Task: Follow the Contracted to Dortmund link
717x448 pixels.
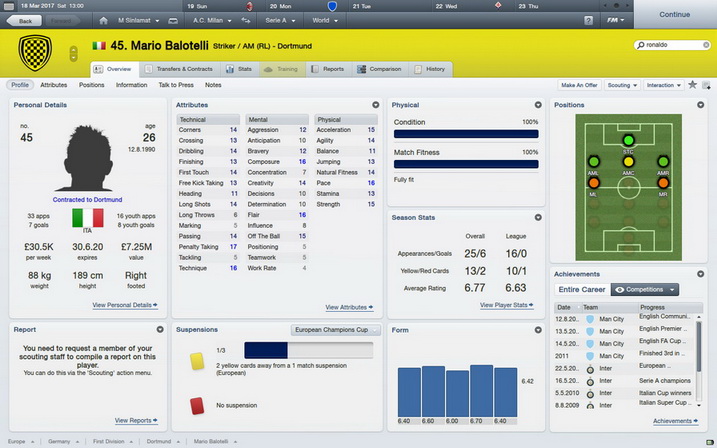Action: (x=87, y=200)
